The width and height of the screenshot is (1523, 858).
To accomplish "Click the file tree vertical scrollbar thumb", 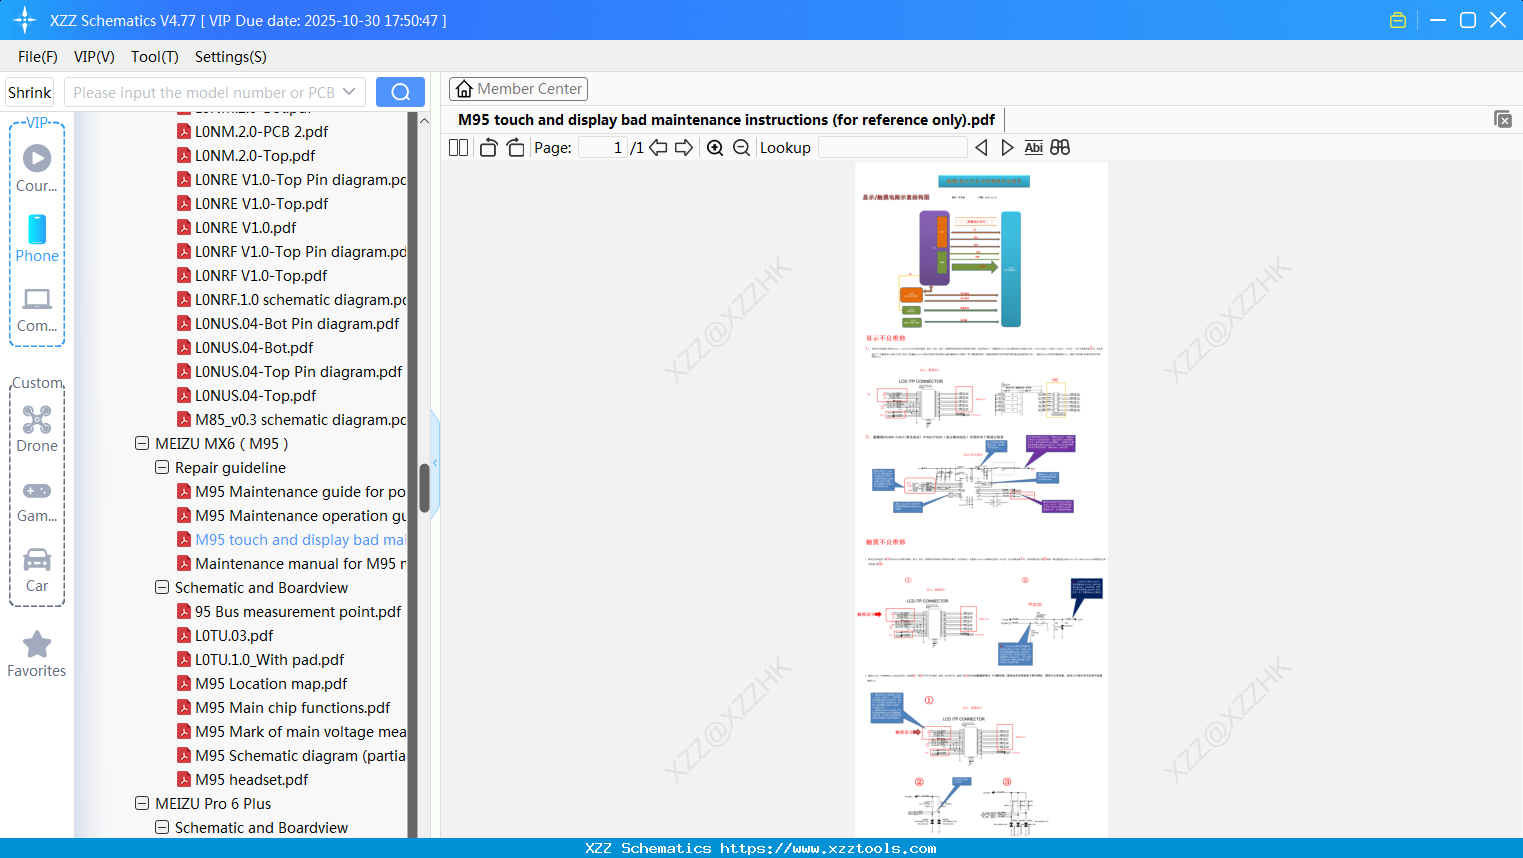I will pyautogui.click(x=424, y=488).
